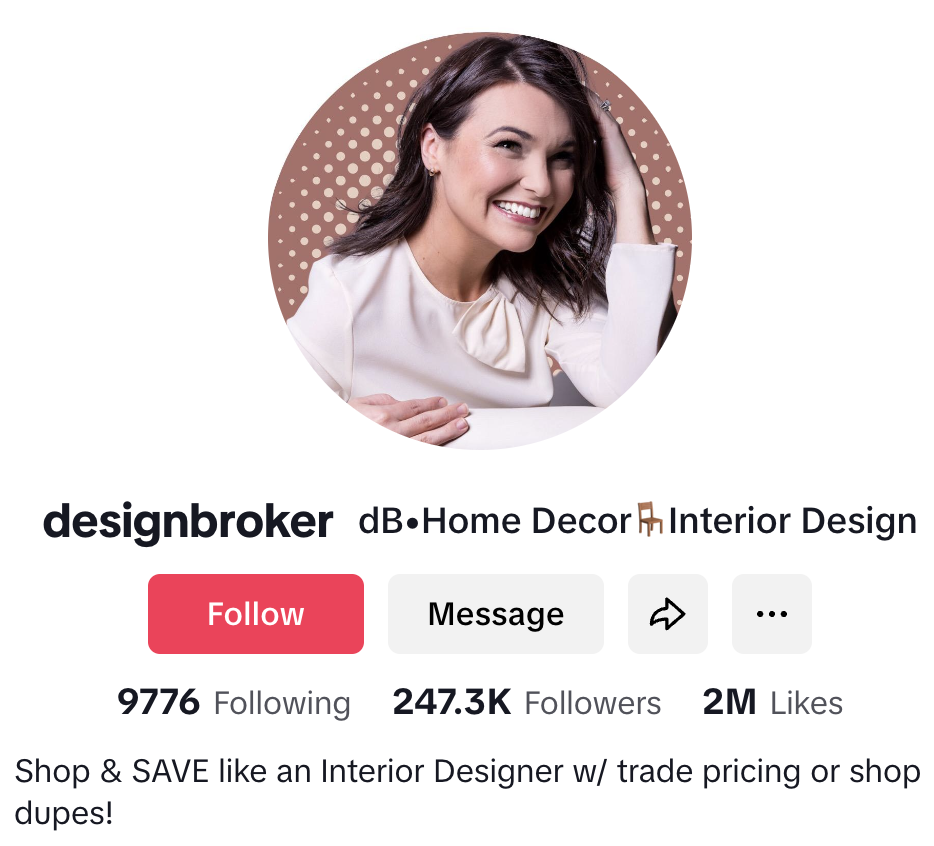Click the 'dB•Home Decor' display name text
Image resolution: width=934 pixels, height=846 pixels.
coord(495,521)
